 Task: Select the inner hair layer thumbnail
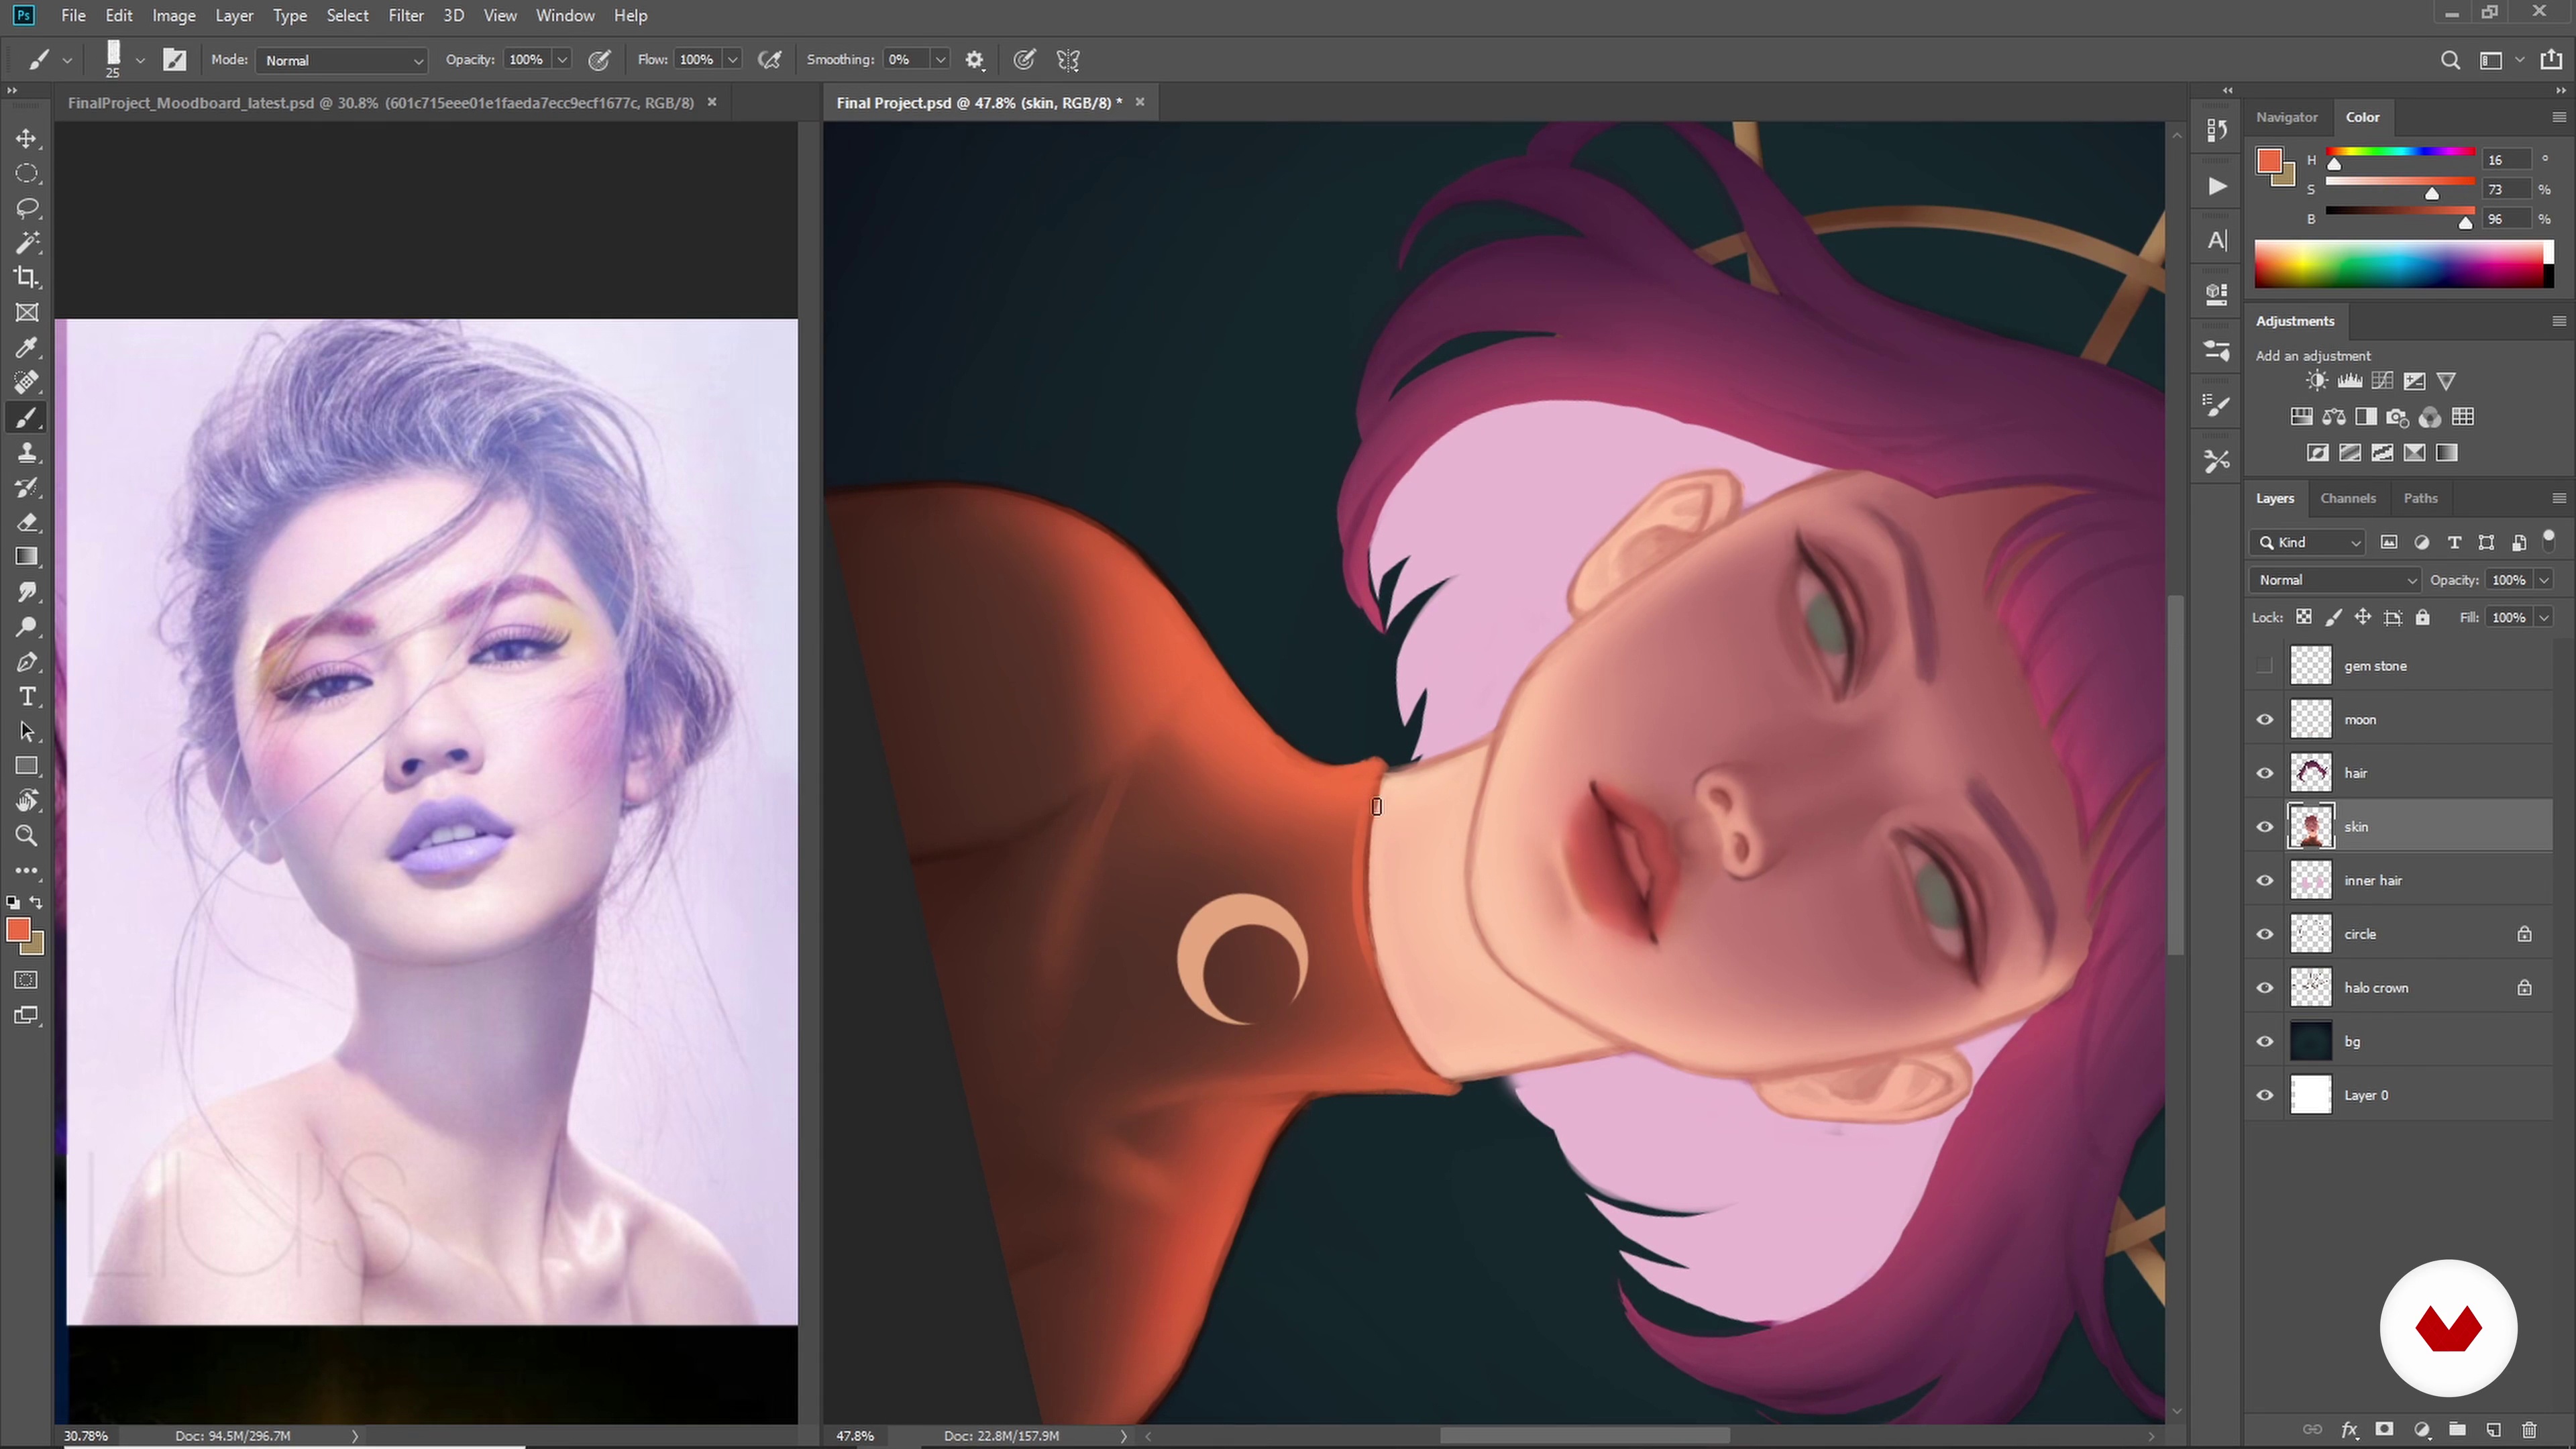pos(2311,880)
